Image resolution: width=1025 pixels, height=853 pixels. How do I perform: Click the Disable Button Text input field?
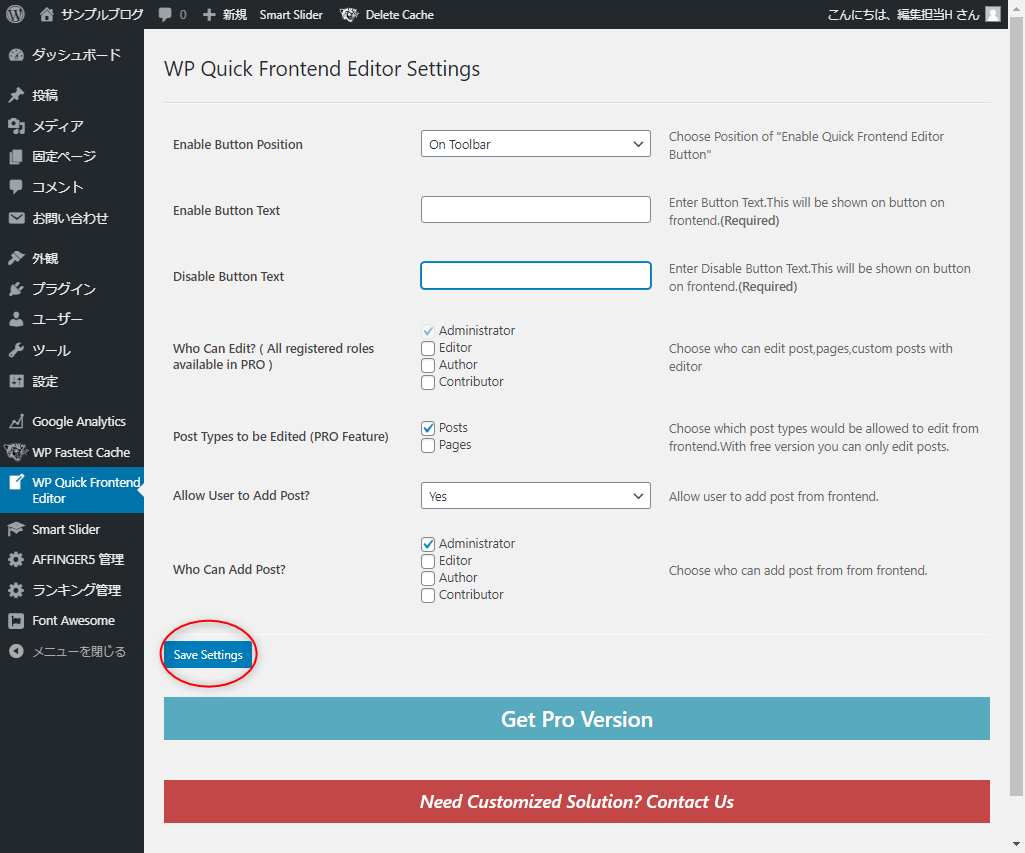pos(535,275)
